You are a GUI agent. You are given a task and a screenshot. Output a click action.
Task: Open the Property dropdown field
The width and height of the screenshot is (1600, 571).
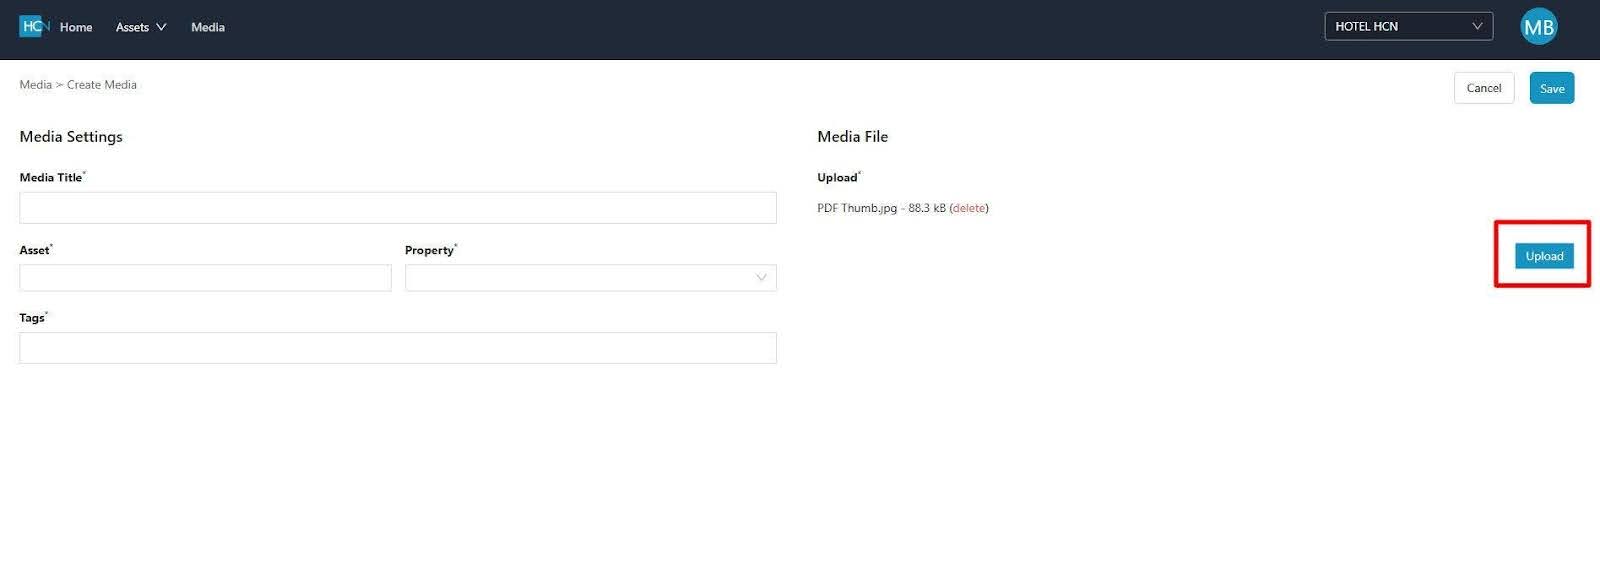(590, 278)
